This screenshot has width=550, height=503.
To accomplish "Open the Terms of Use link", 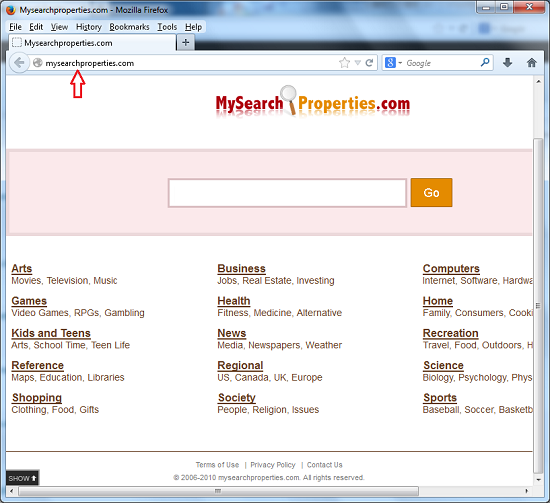I will tap(217, 465).
